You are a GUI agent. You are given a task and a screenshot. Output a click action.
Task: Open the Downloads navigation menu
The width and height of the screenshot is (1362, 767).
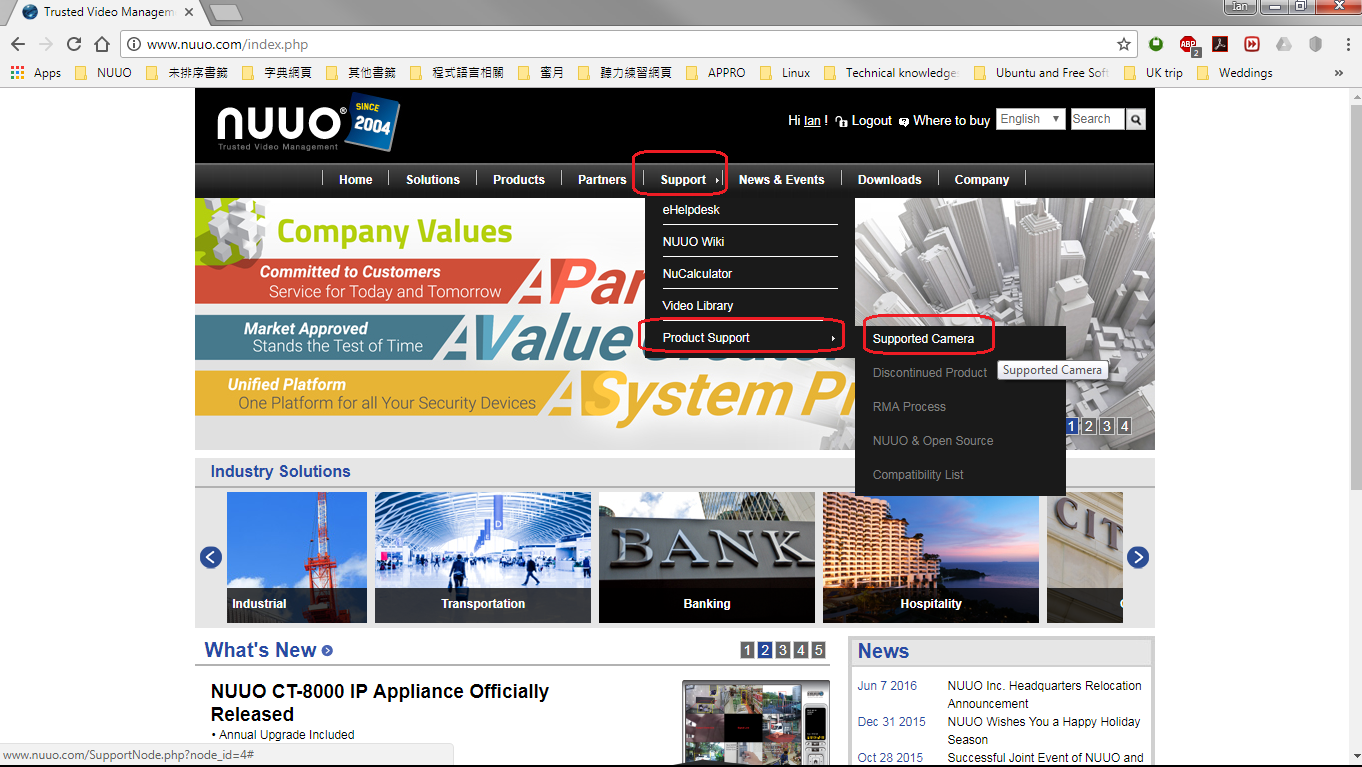pos(889,180)
